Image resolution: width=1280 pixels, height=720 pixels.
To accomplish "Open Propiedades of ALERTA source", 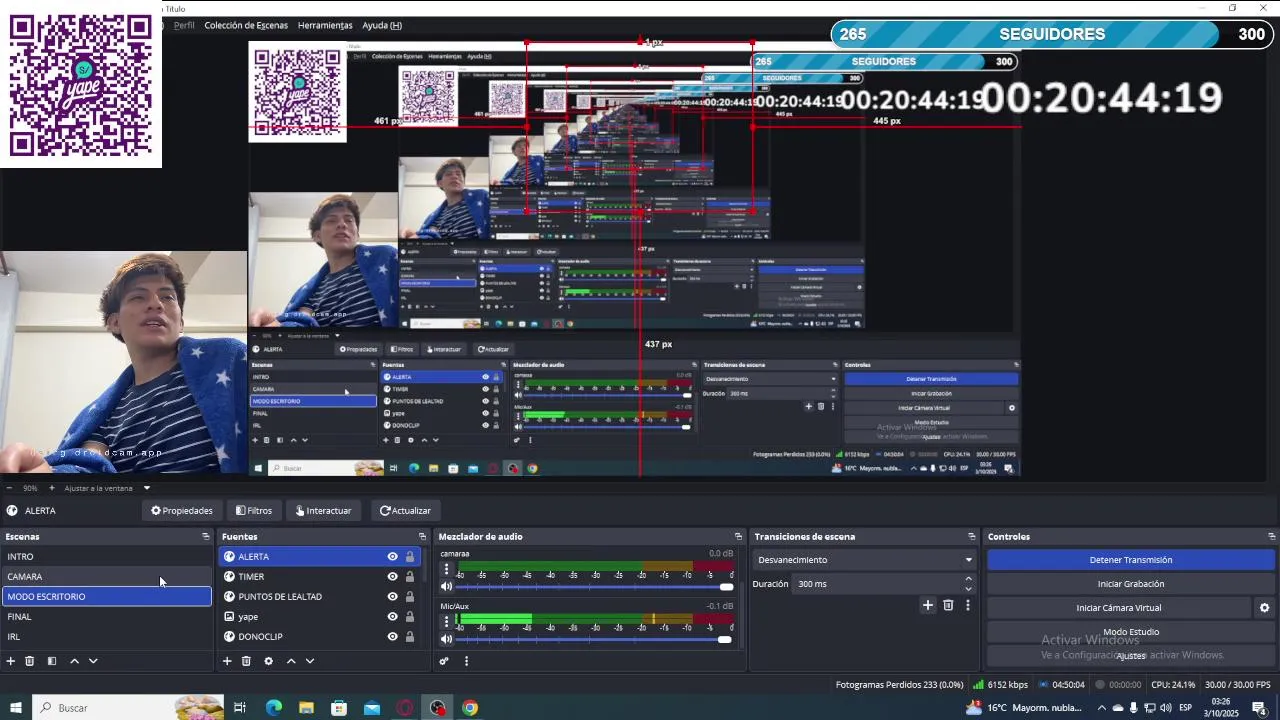I will click(x=181, y=511).
